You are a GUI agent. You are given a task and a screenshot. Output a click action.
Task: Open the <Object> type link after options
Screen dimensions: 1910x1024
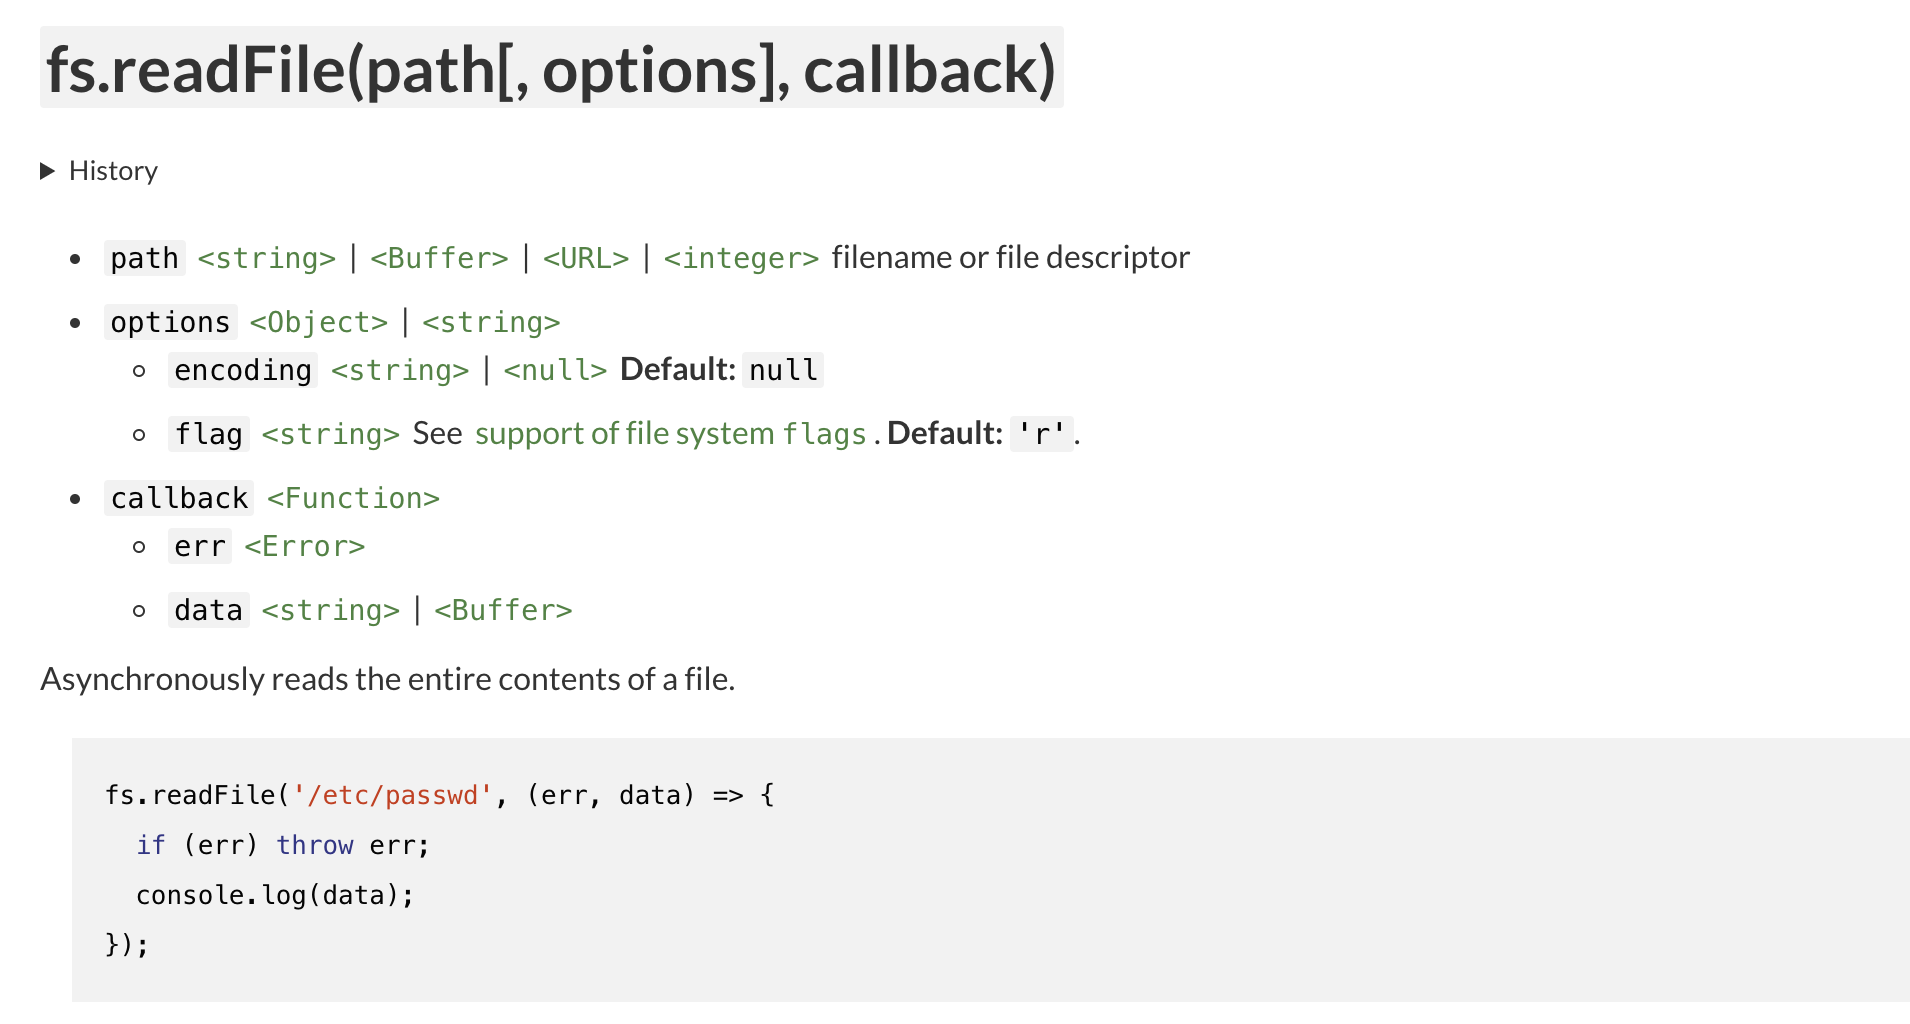point(318,322)
